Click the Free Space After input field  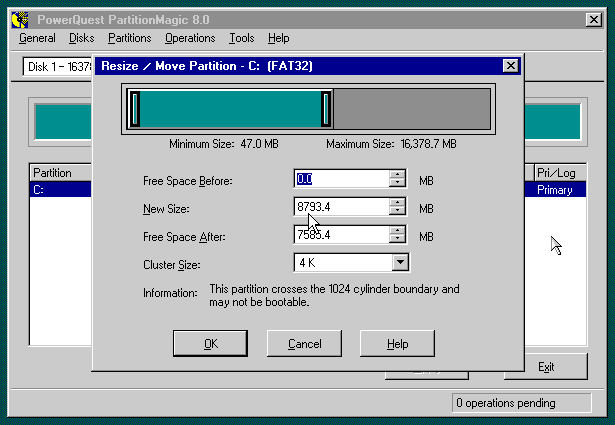coord(342,235)
